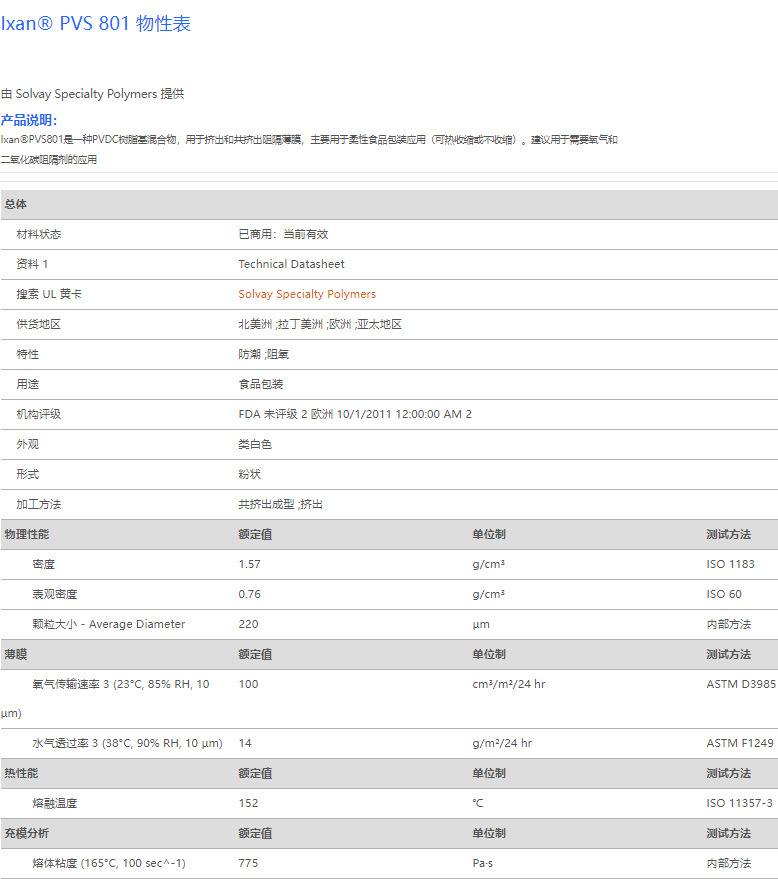Click the Pa·s unit cell

coord(483,863)
